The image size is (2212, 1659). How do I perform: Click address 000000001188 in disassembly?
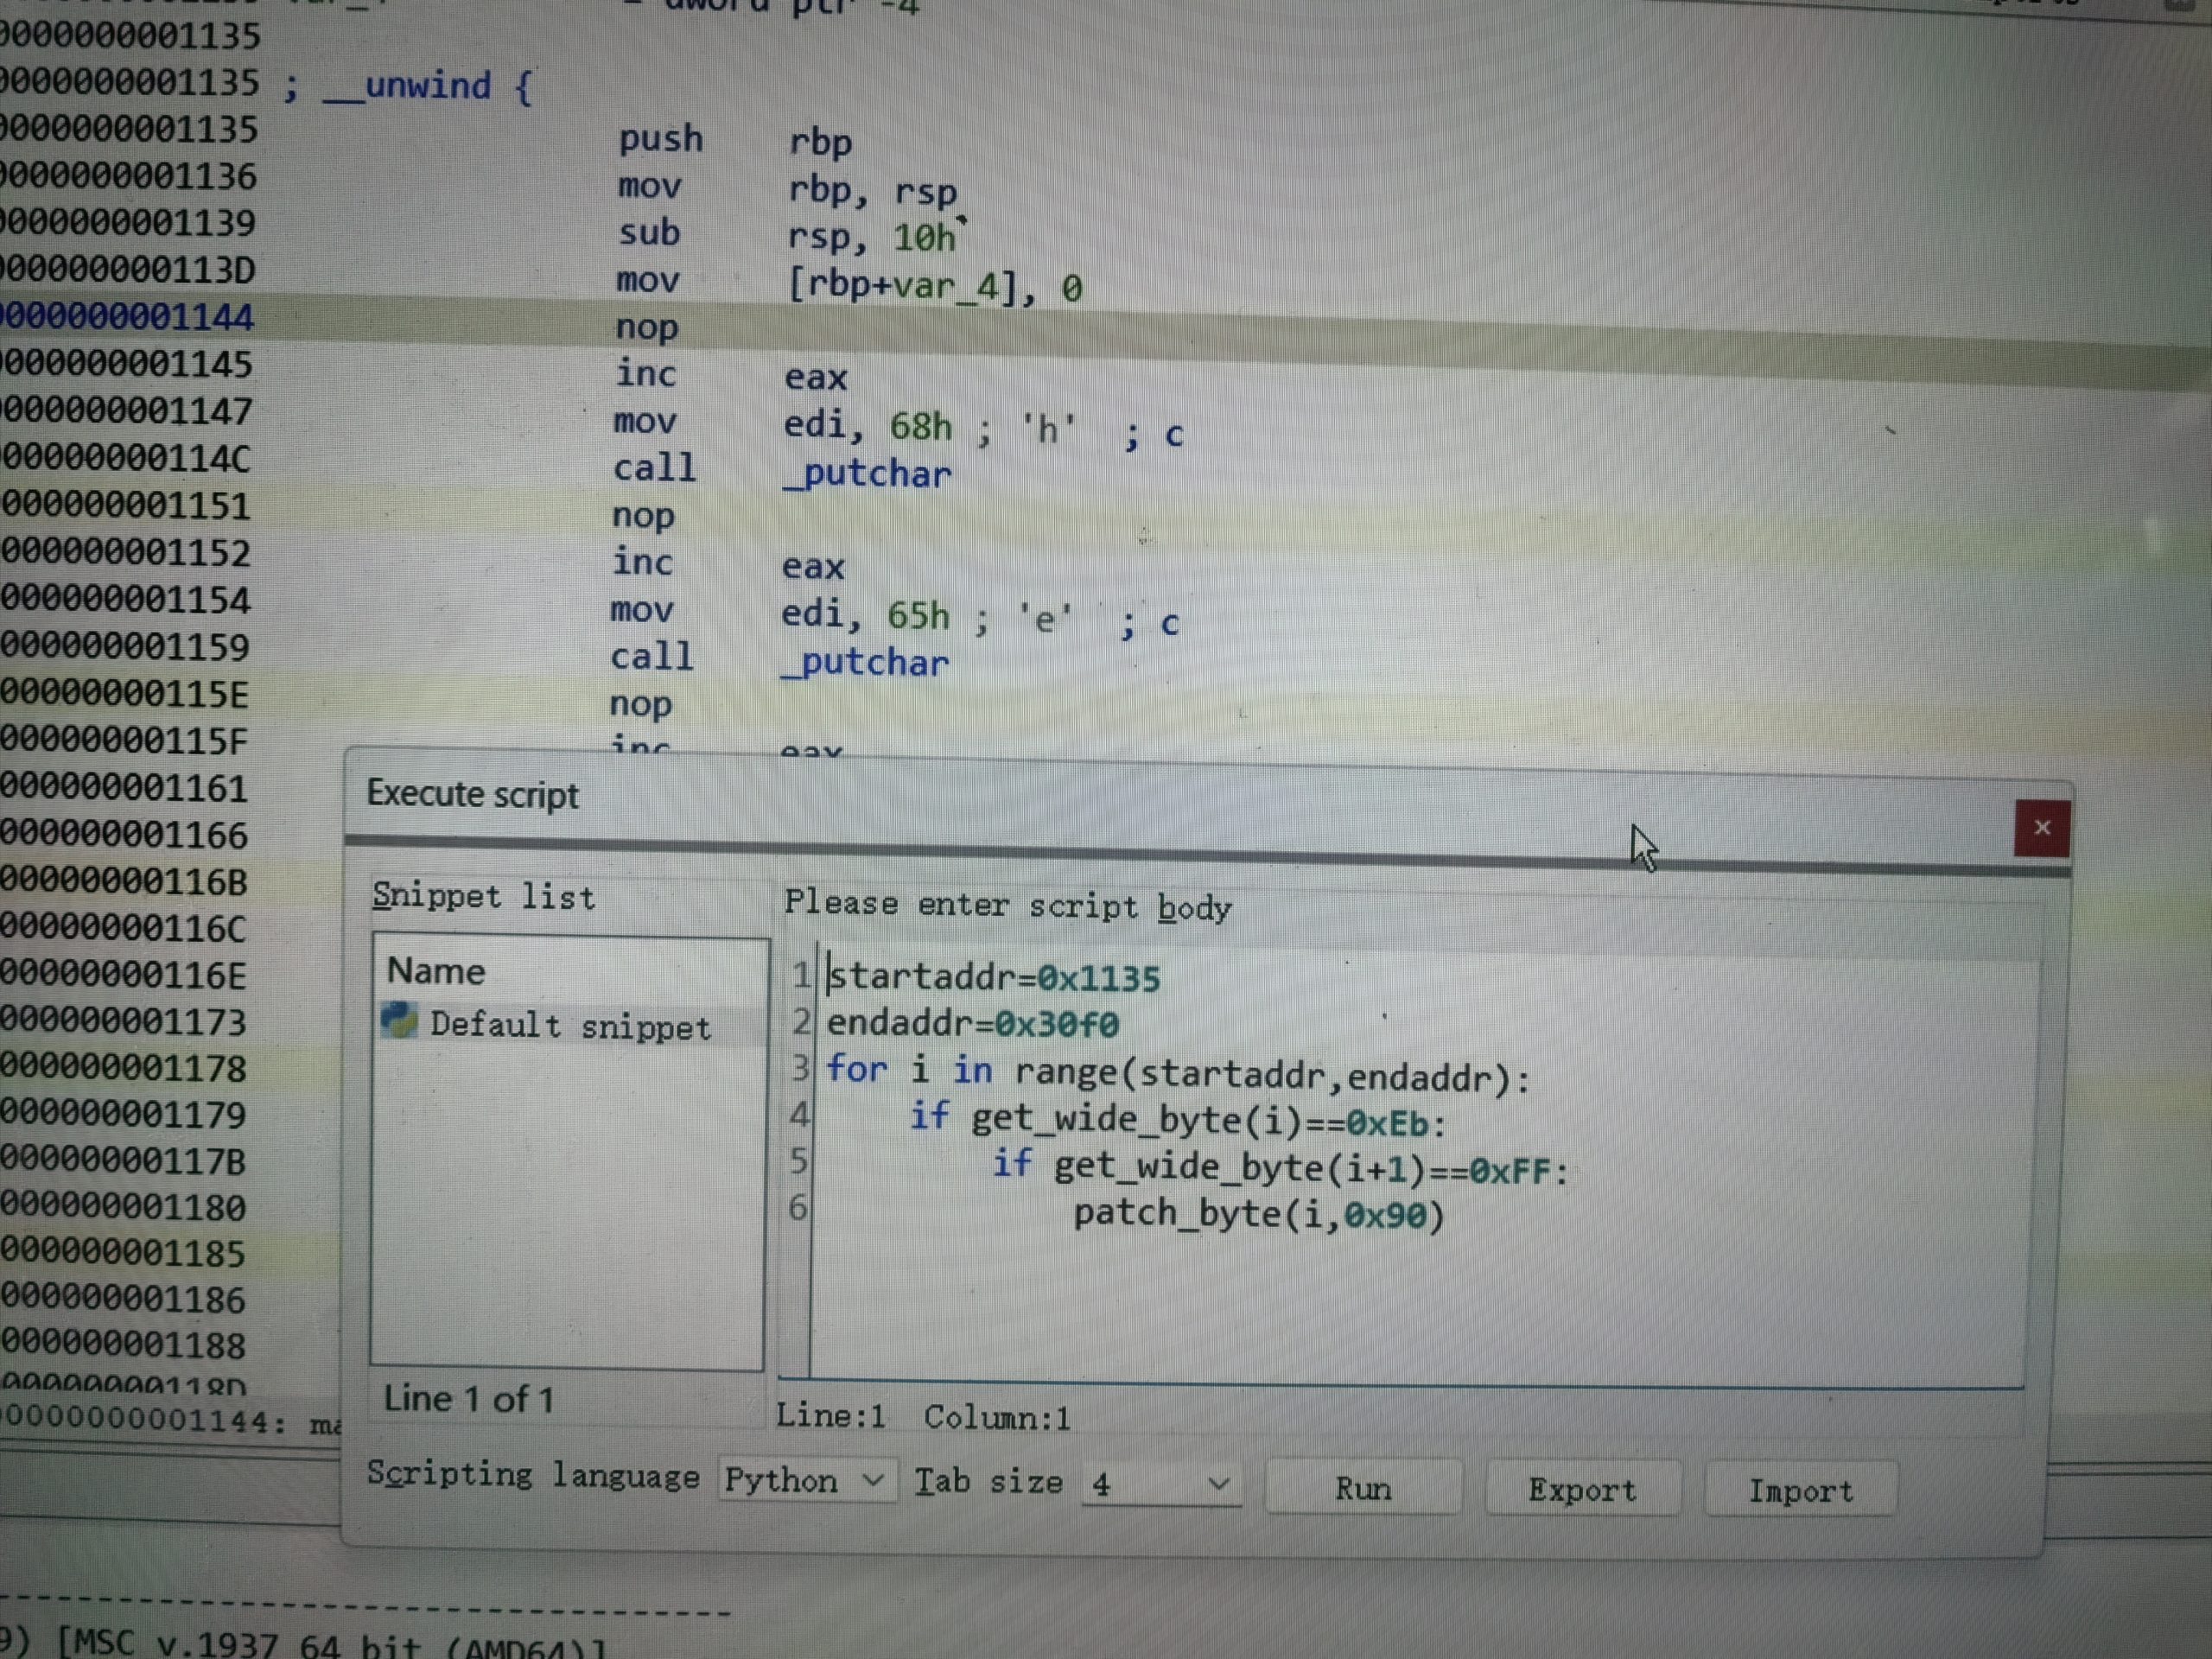[123, 1345]
